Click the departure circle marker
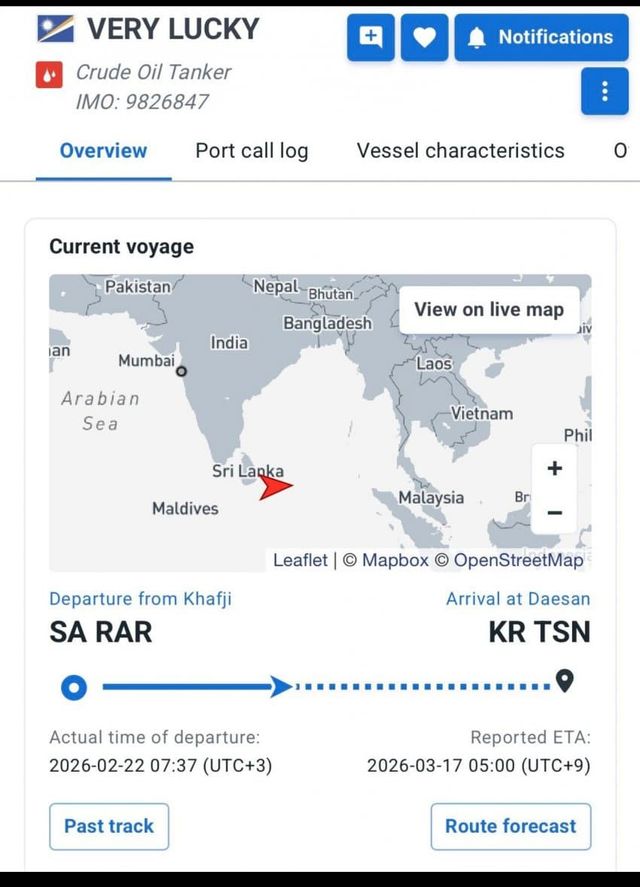The image size is (640, 887). pyautogui.click(x=74, y=687)
